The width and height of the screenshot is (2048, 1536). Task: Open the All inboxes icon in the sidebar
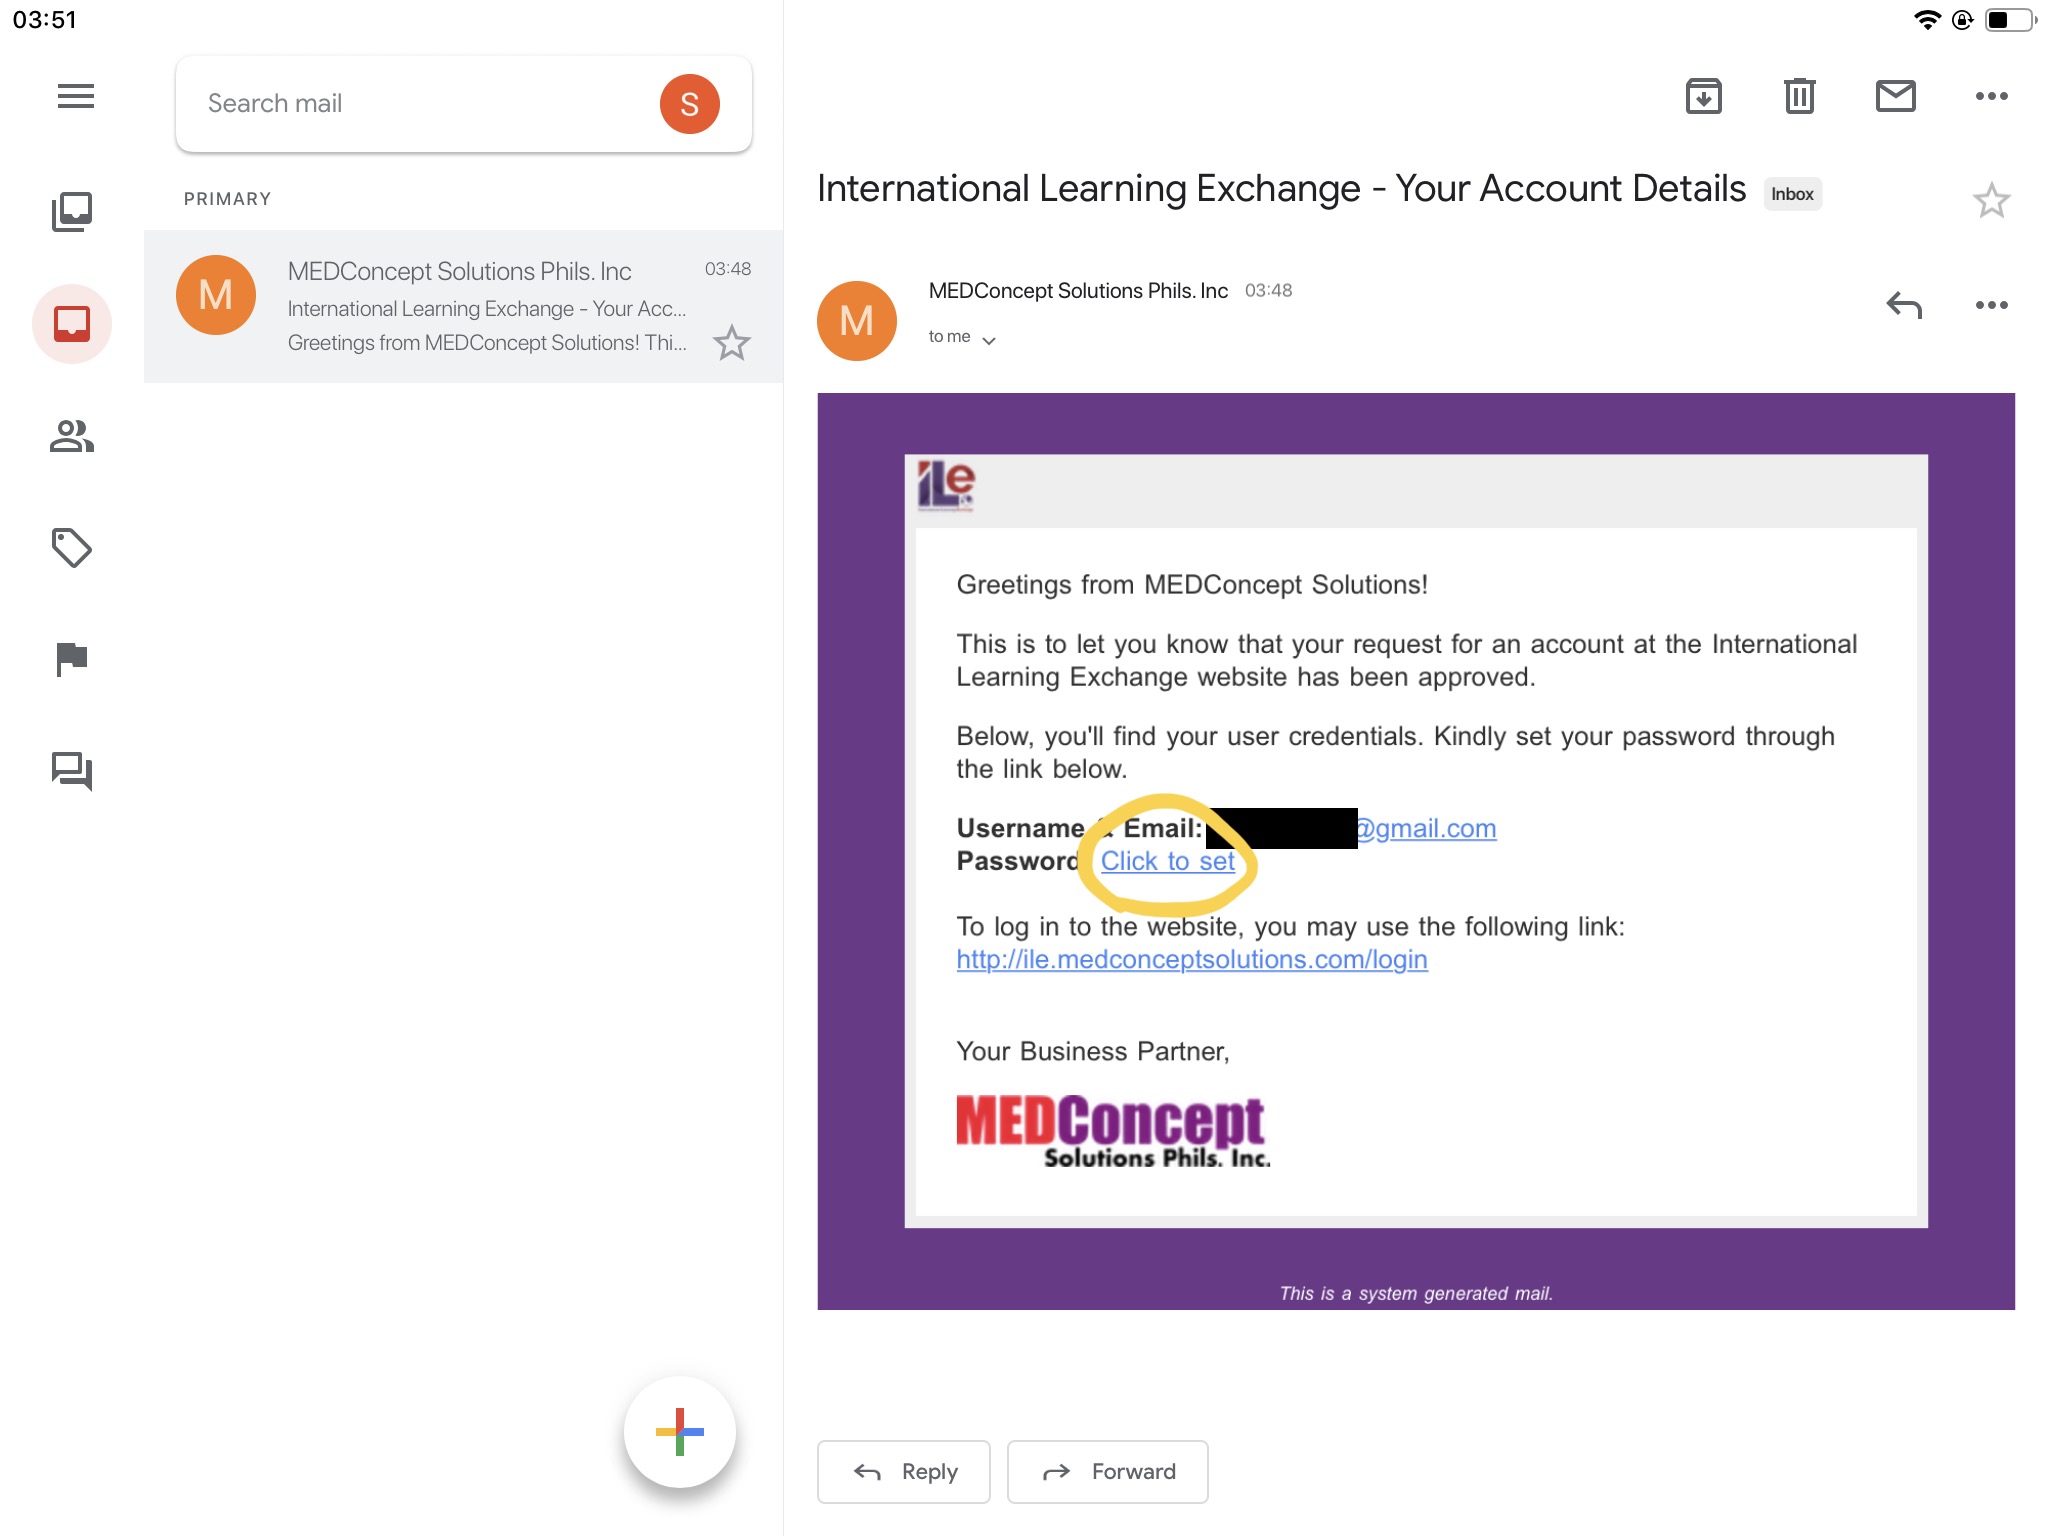pos(72,211)
